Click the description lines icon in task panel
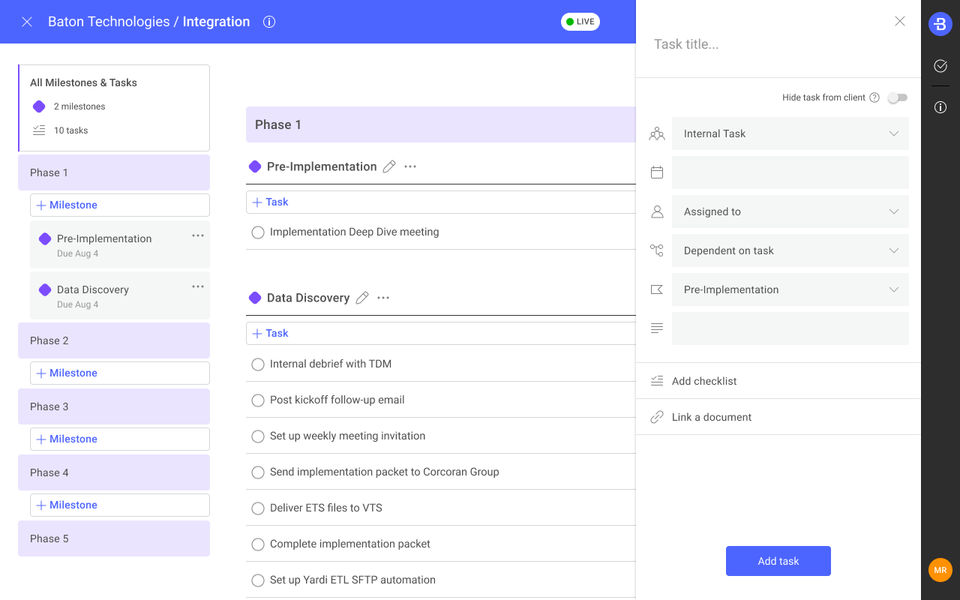 click(657, 328)
